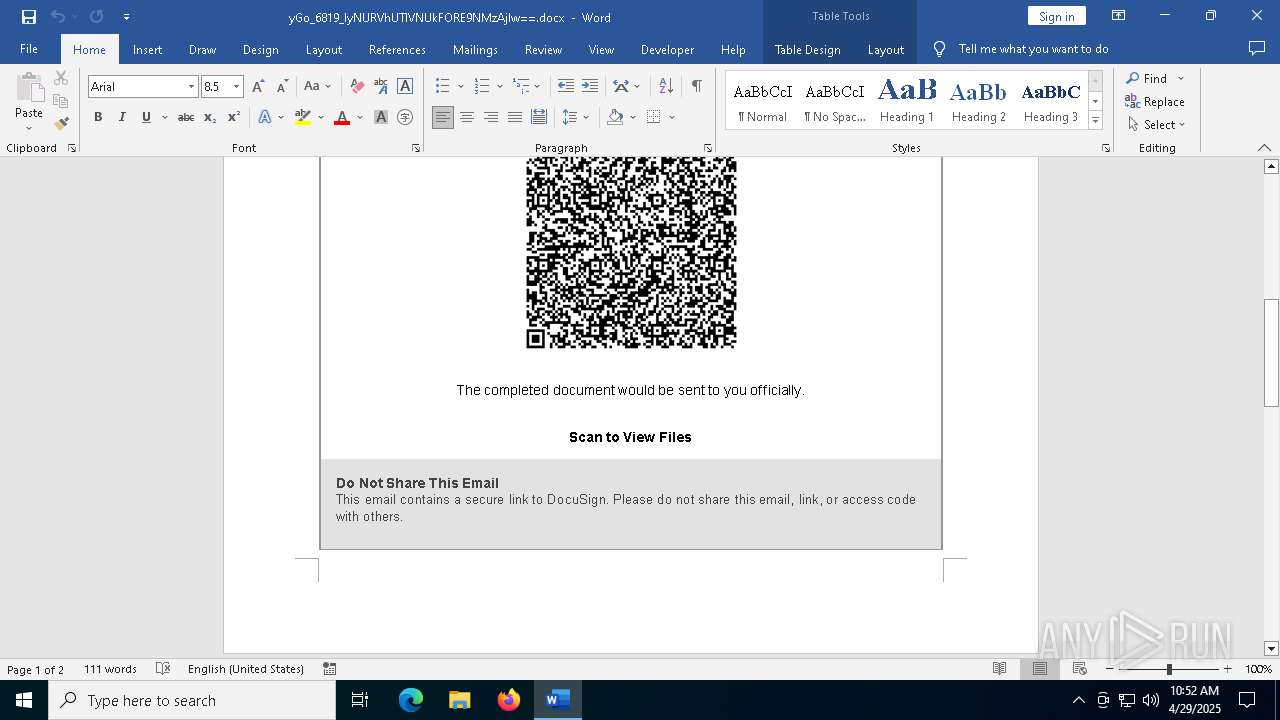Click Tell me what you want to do
The image size is (1280, 720).
click(1033, 49)
